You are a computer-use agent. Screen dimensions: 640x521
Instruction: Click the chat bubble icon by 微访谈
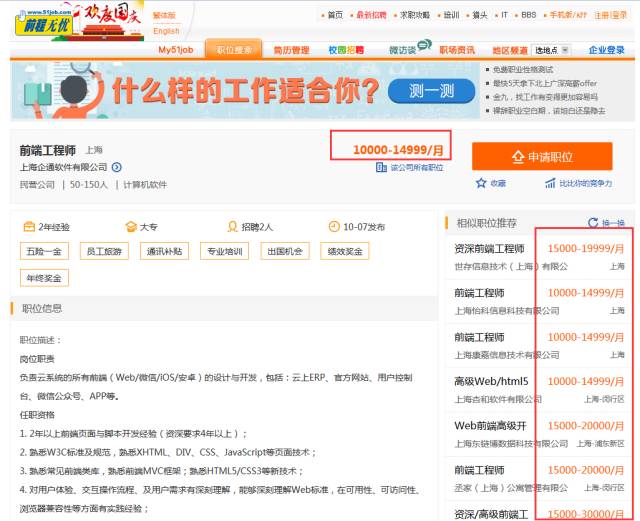[424, 44]
